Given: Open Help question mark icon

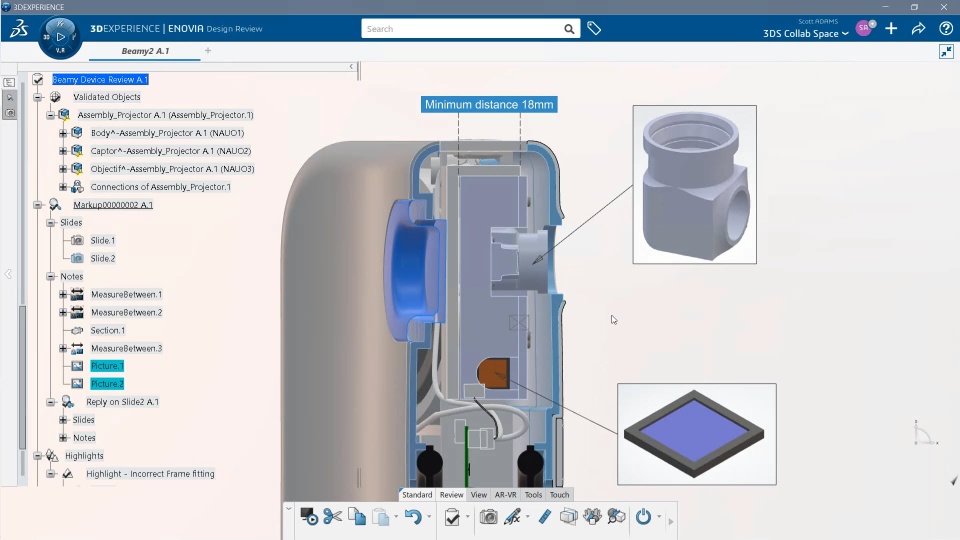Looking at the screenshot, I should (x=946, y=28).
